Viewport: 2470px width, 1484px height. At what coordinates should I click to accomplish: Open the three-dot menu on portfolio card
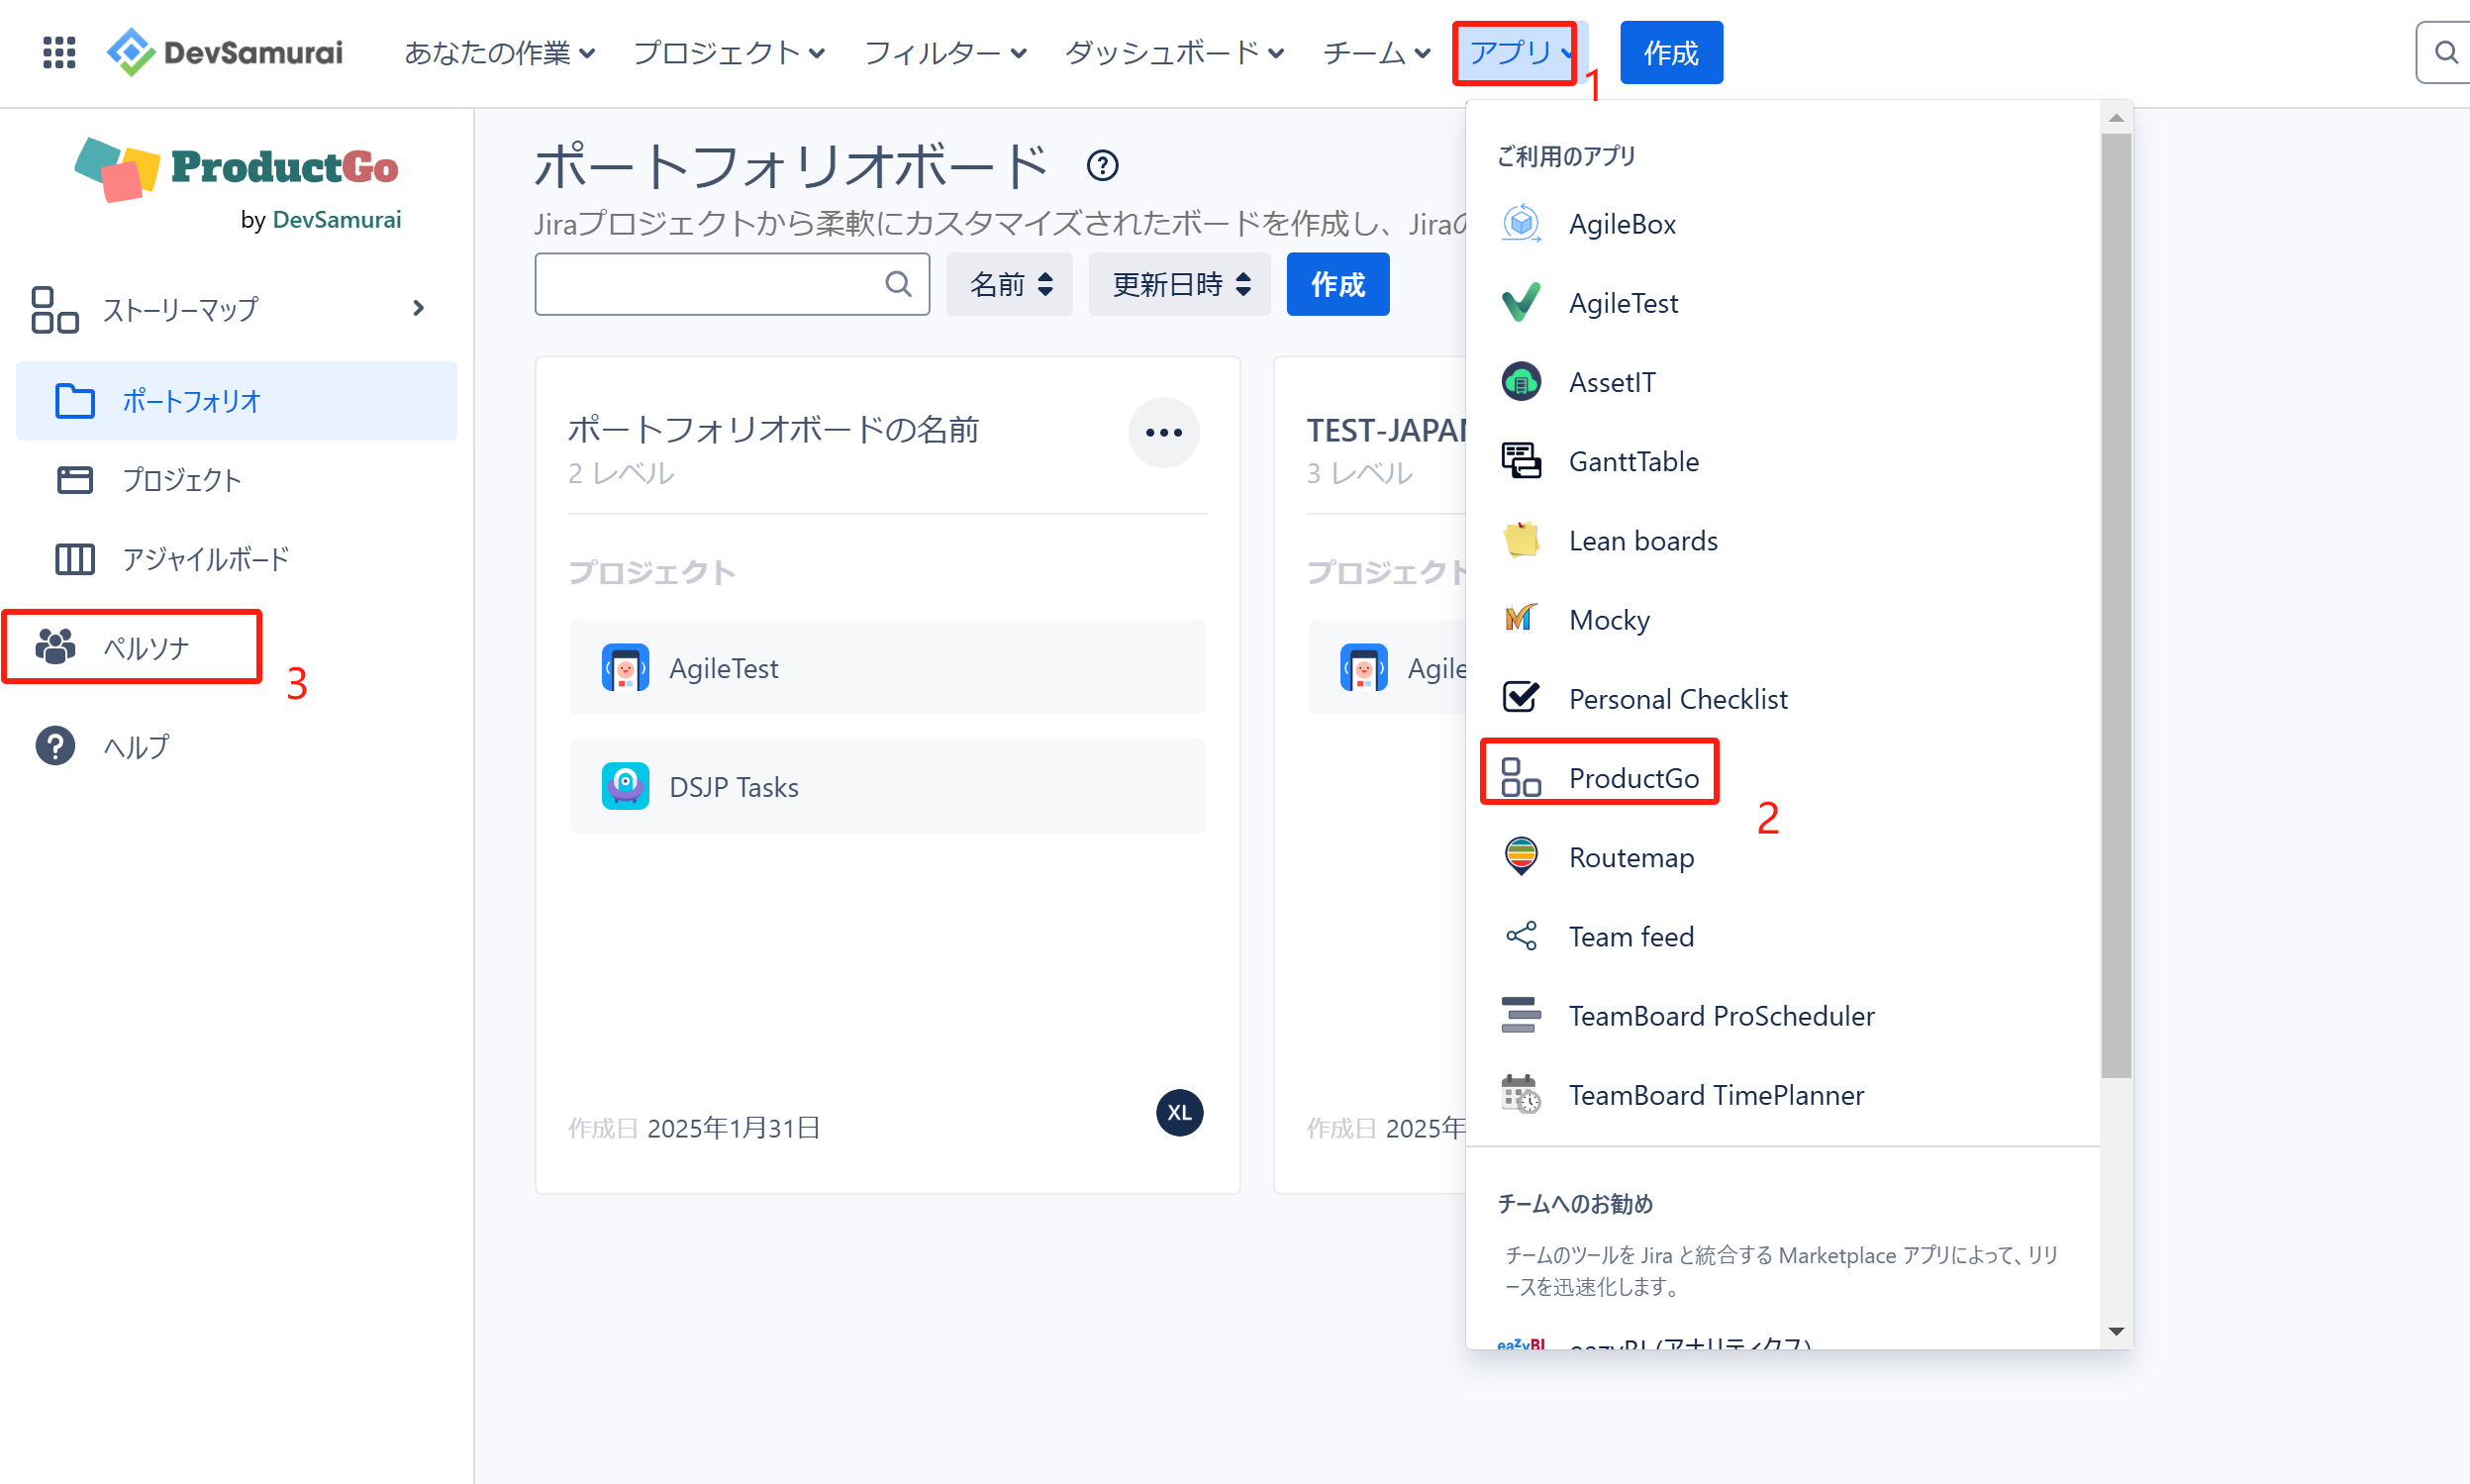1163,432
